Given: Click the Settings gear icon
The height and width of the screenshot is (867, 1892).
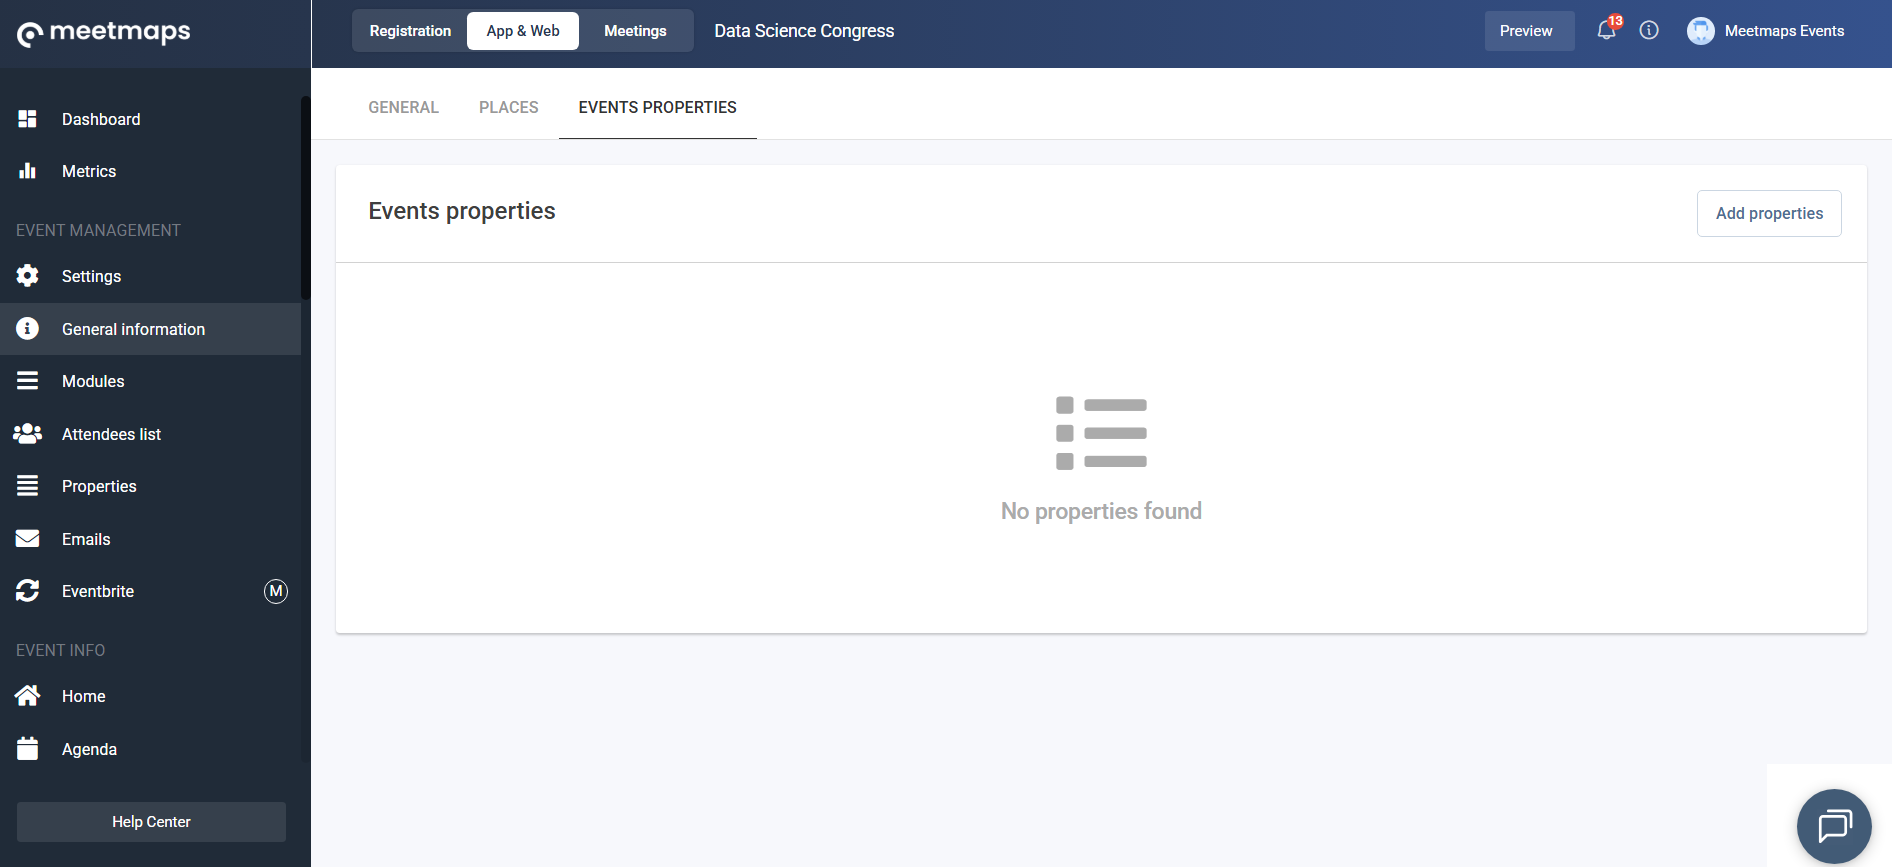Looking at the screenshot, I should [28, 276].
